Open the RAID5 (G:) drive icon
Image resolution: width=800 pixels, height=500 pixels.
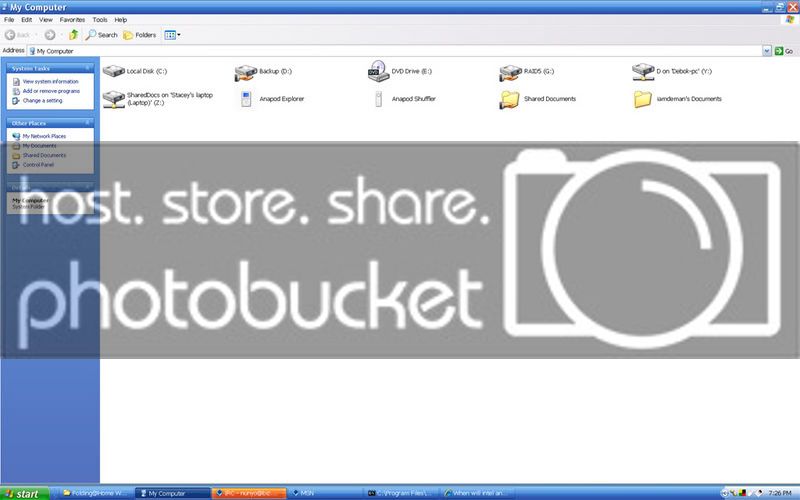(510, 72)
